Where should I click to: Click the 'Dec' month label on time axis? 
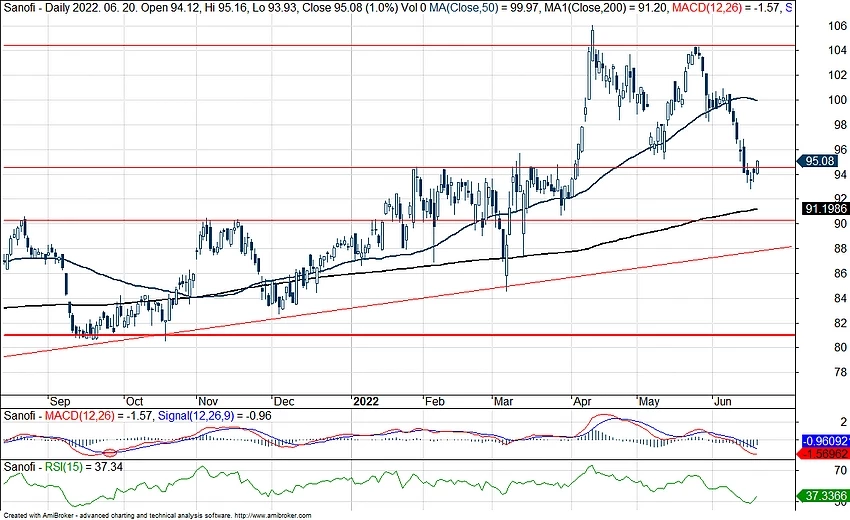[x=284, y=401]
